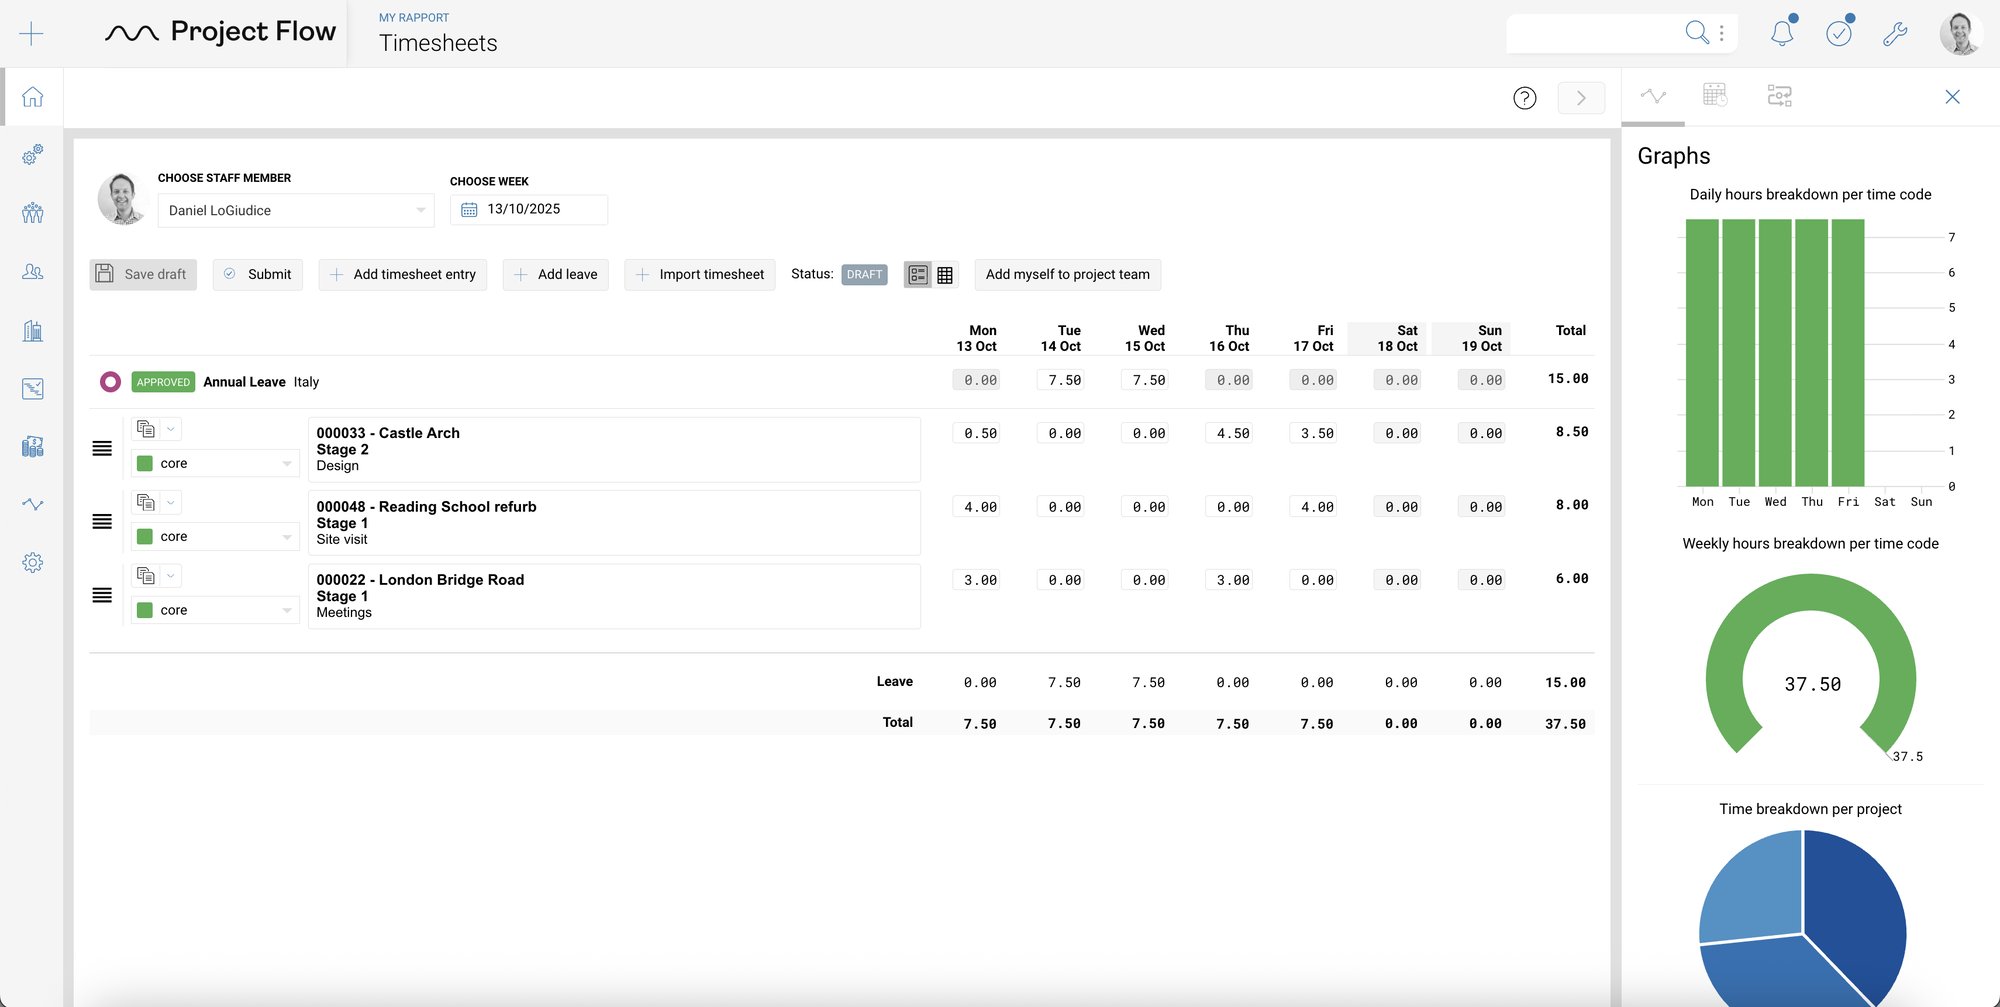Screen dimensions: 2000x1007
Task: Open the staff member dropdown for Daniel LoGiudice
Action: click(421, 210)
